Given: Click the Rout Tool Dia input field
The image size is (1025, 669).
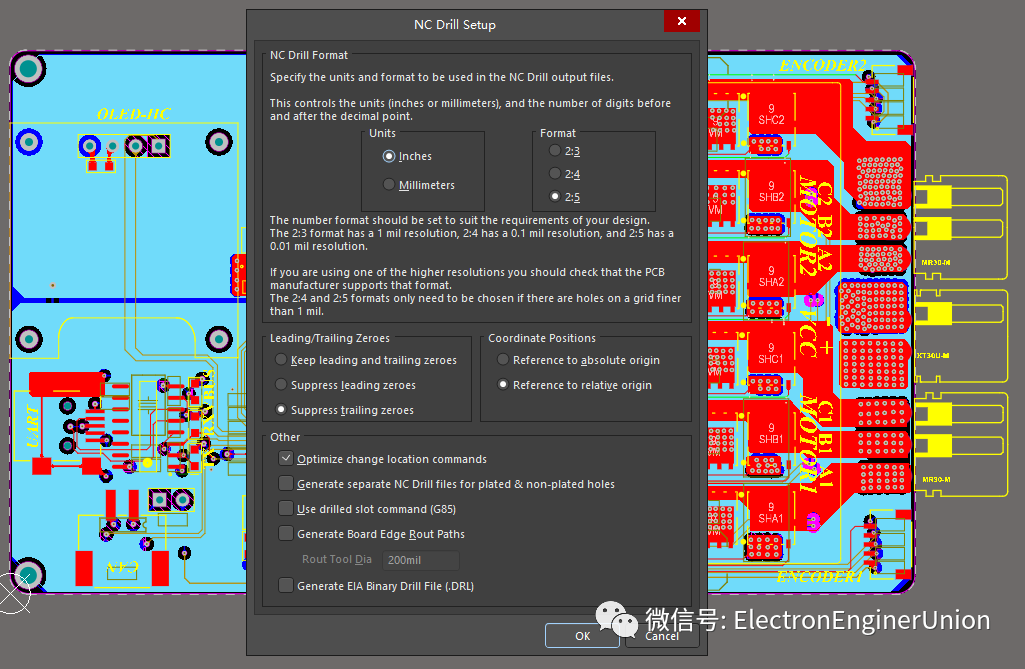Looking at the screenshot, I should point(420,560).
